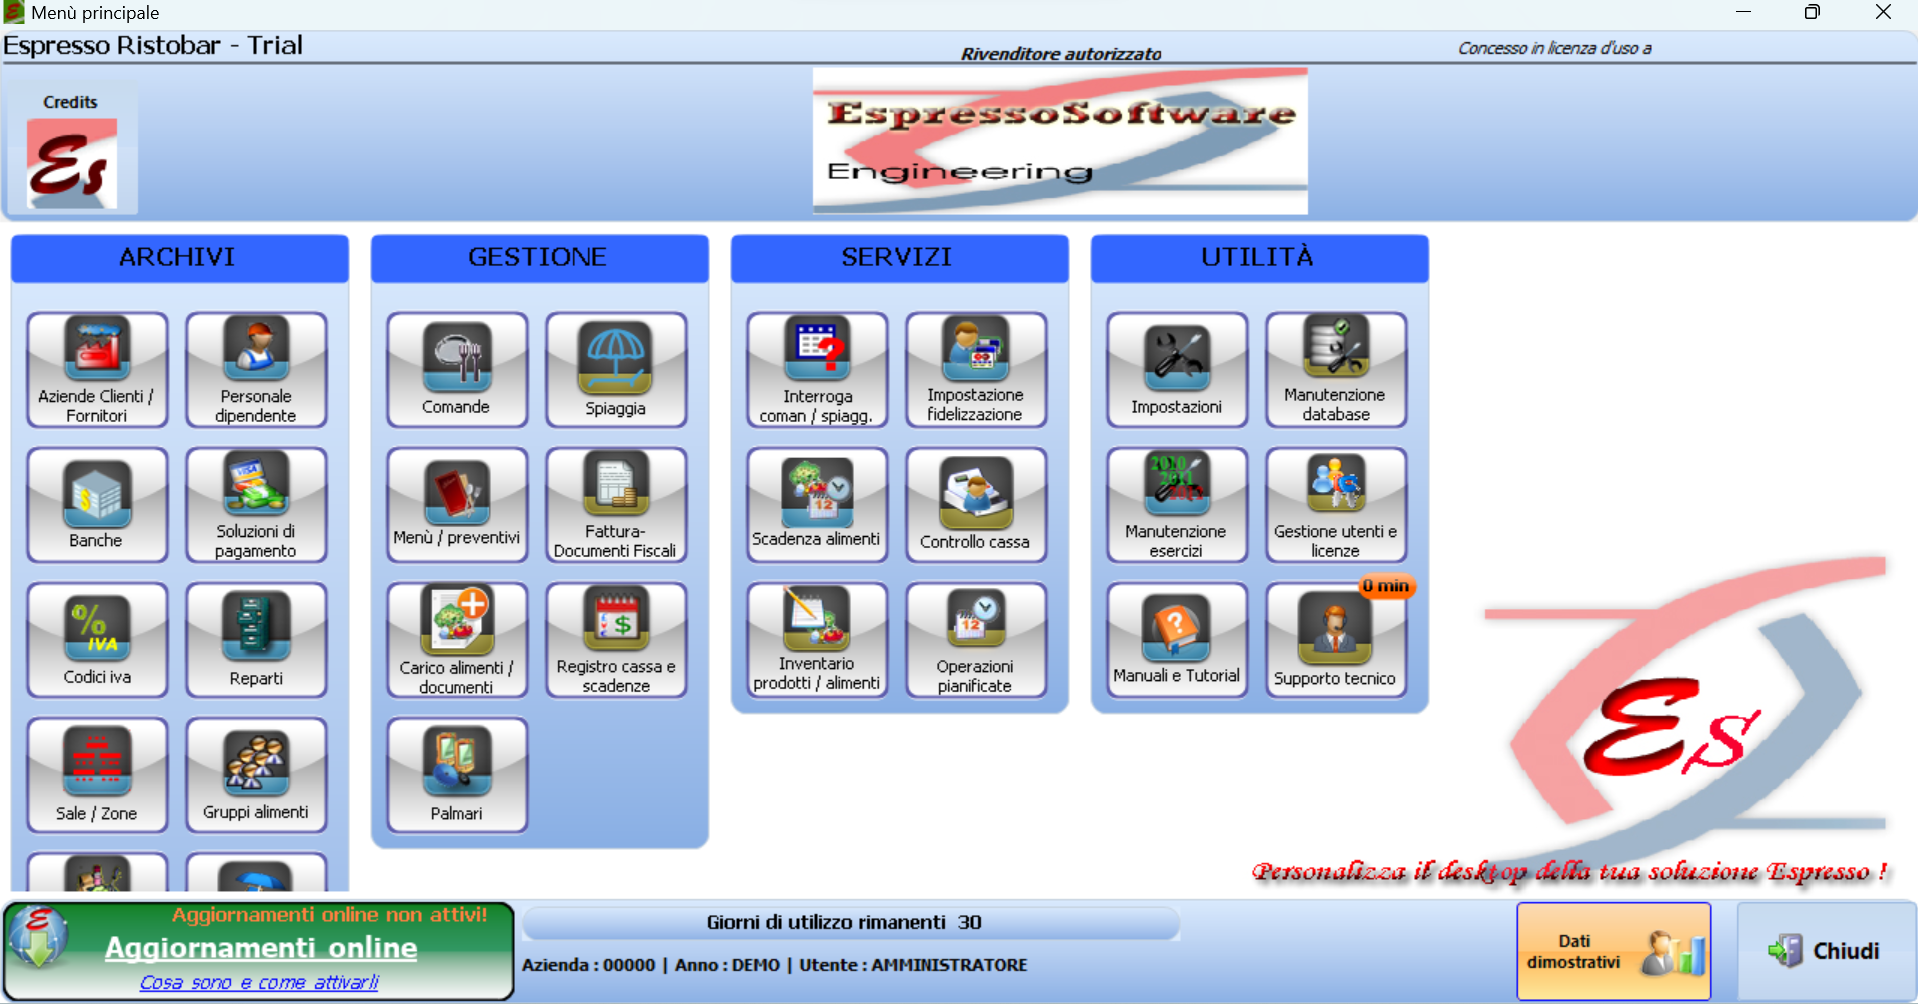This screenshot has height=1004, width=1918.
Task: Open Gestione utenti e licenze
Action: point(1336,505)
